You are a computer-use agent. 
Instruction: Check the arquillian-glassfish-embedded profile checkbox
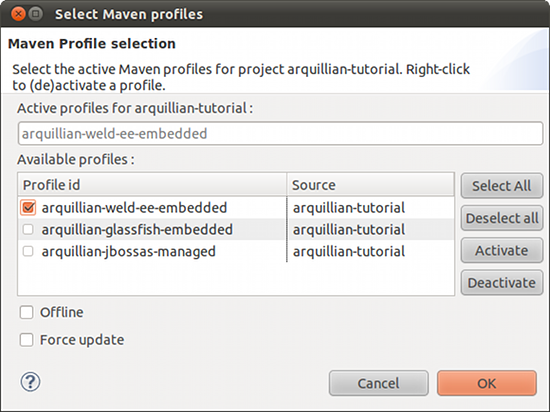[x=28, y=230]
